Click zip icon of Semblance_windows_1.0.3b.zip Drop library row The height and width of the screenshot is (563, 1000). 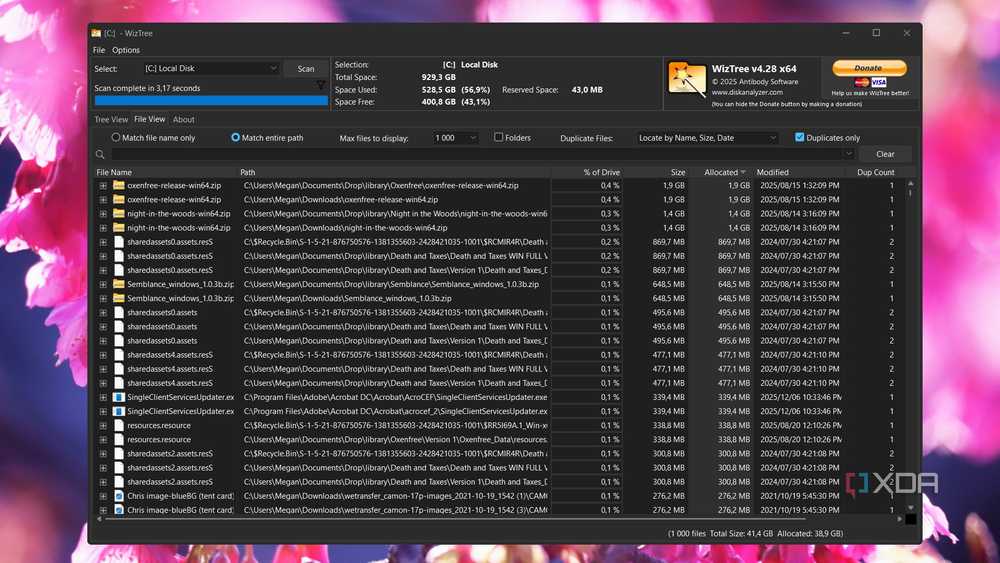coord(119,284)
